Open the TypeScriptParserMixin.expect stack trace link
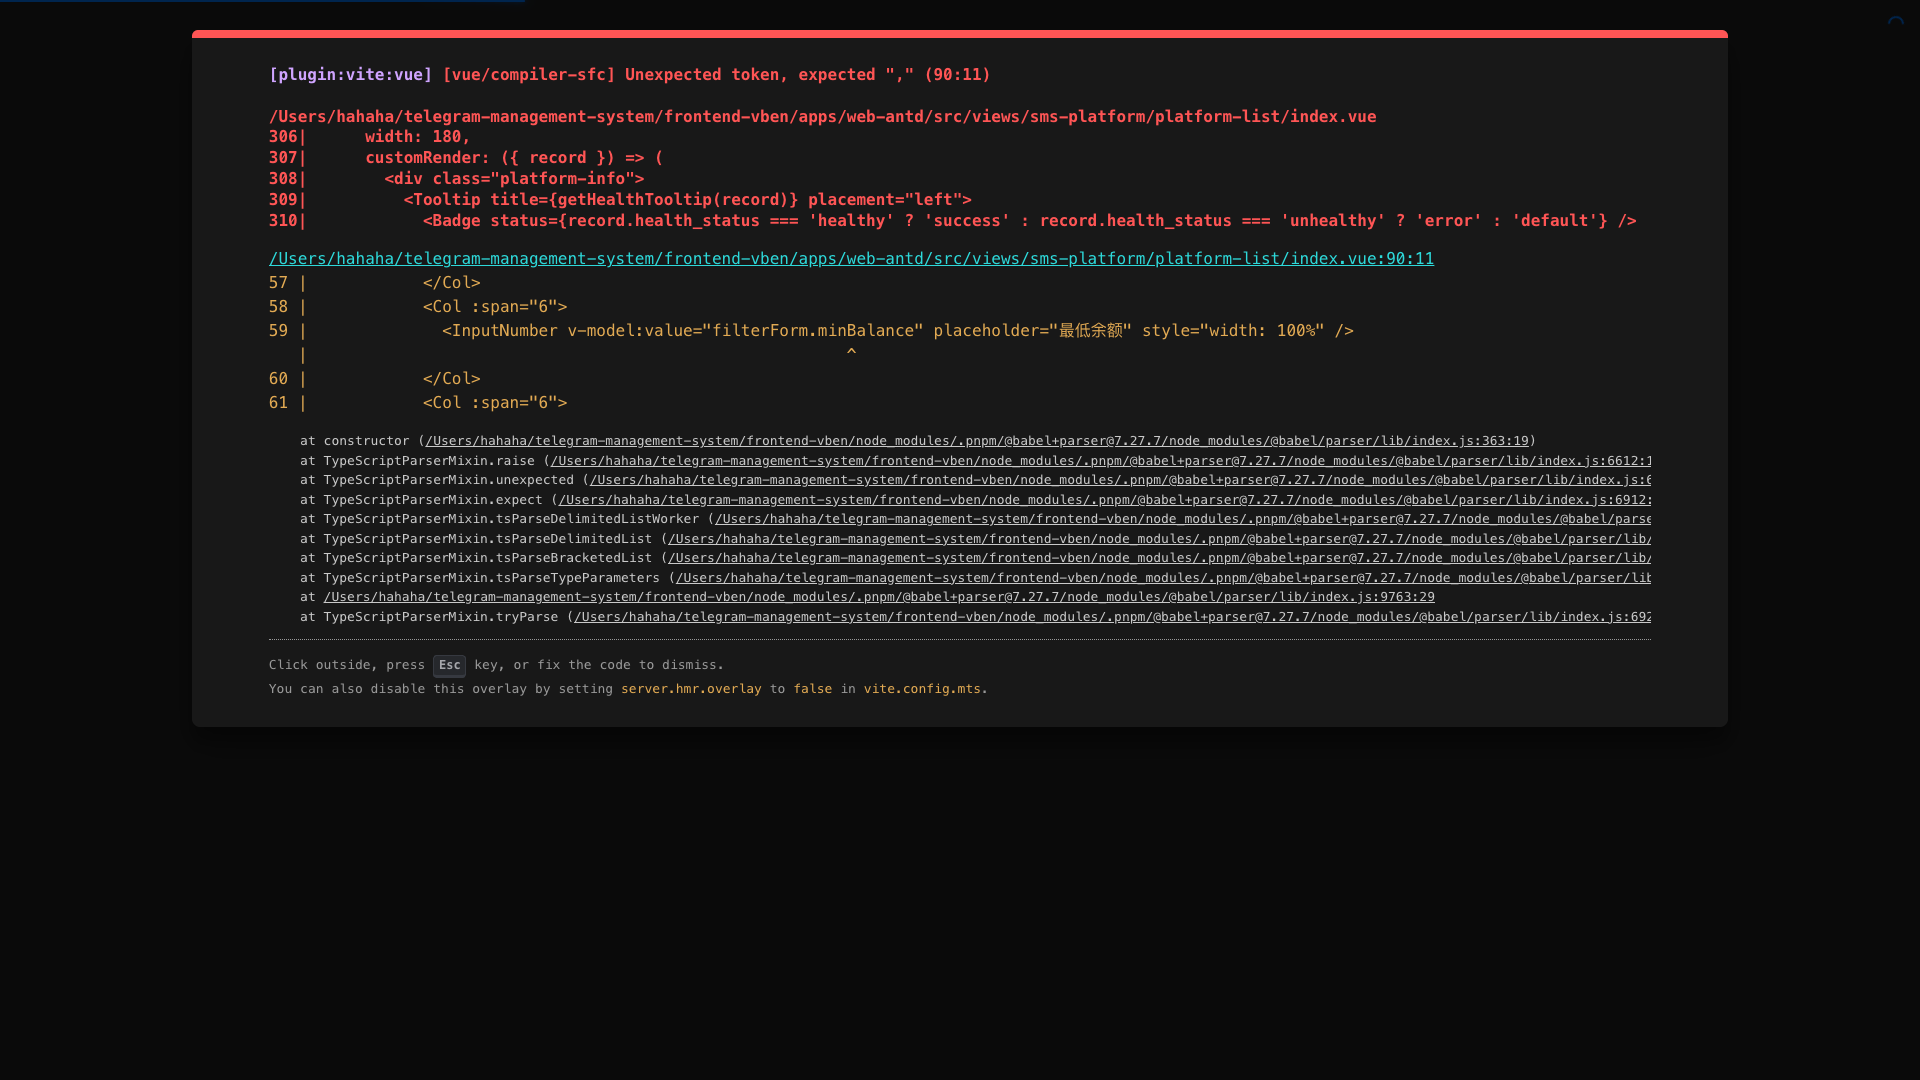The image size is (1920, 1080). (1104, 500)
